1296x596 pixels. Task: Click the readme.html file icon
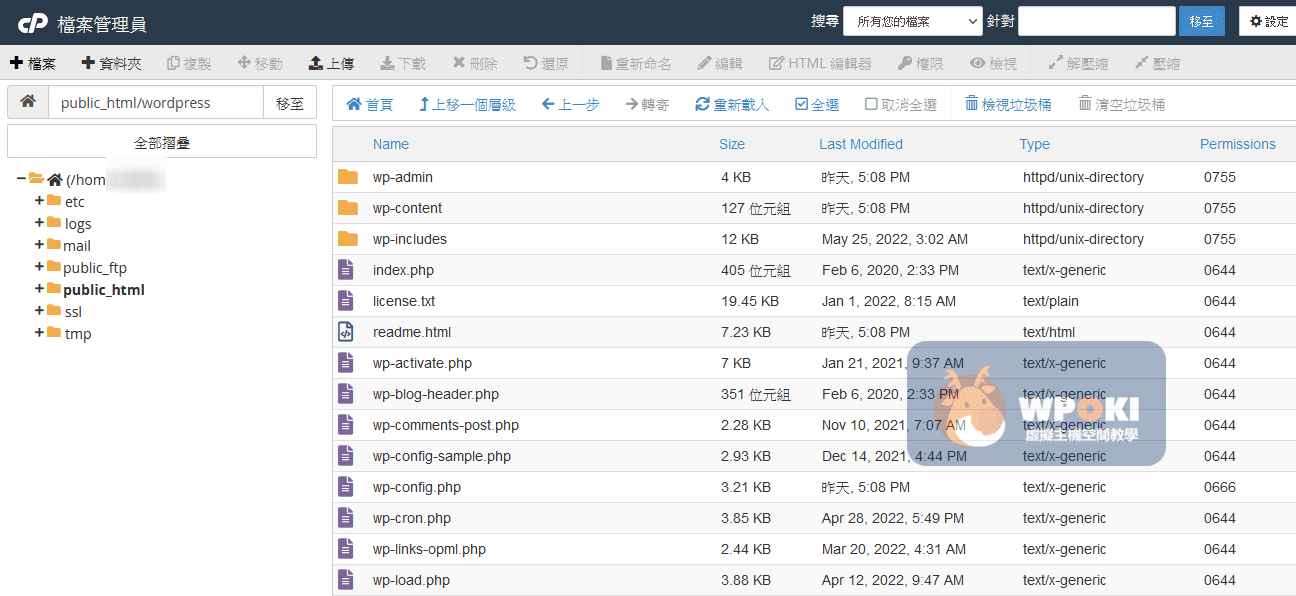tap(346, 332)
